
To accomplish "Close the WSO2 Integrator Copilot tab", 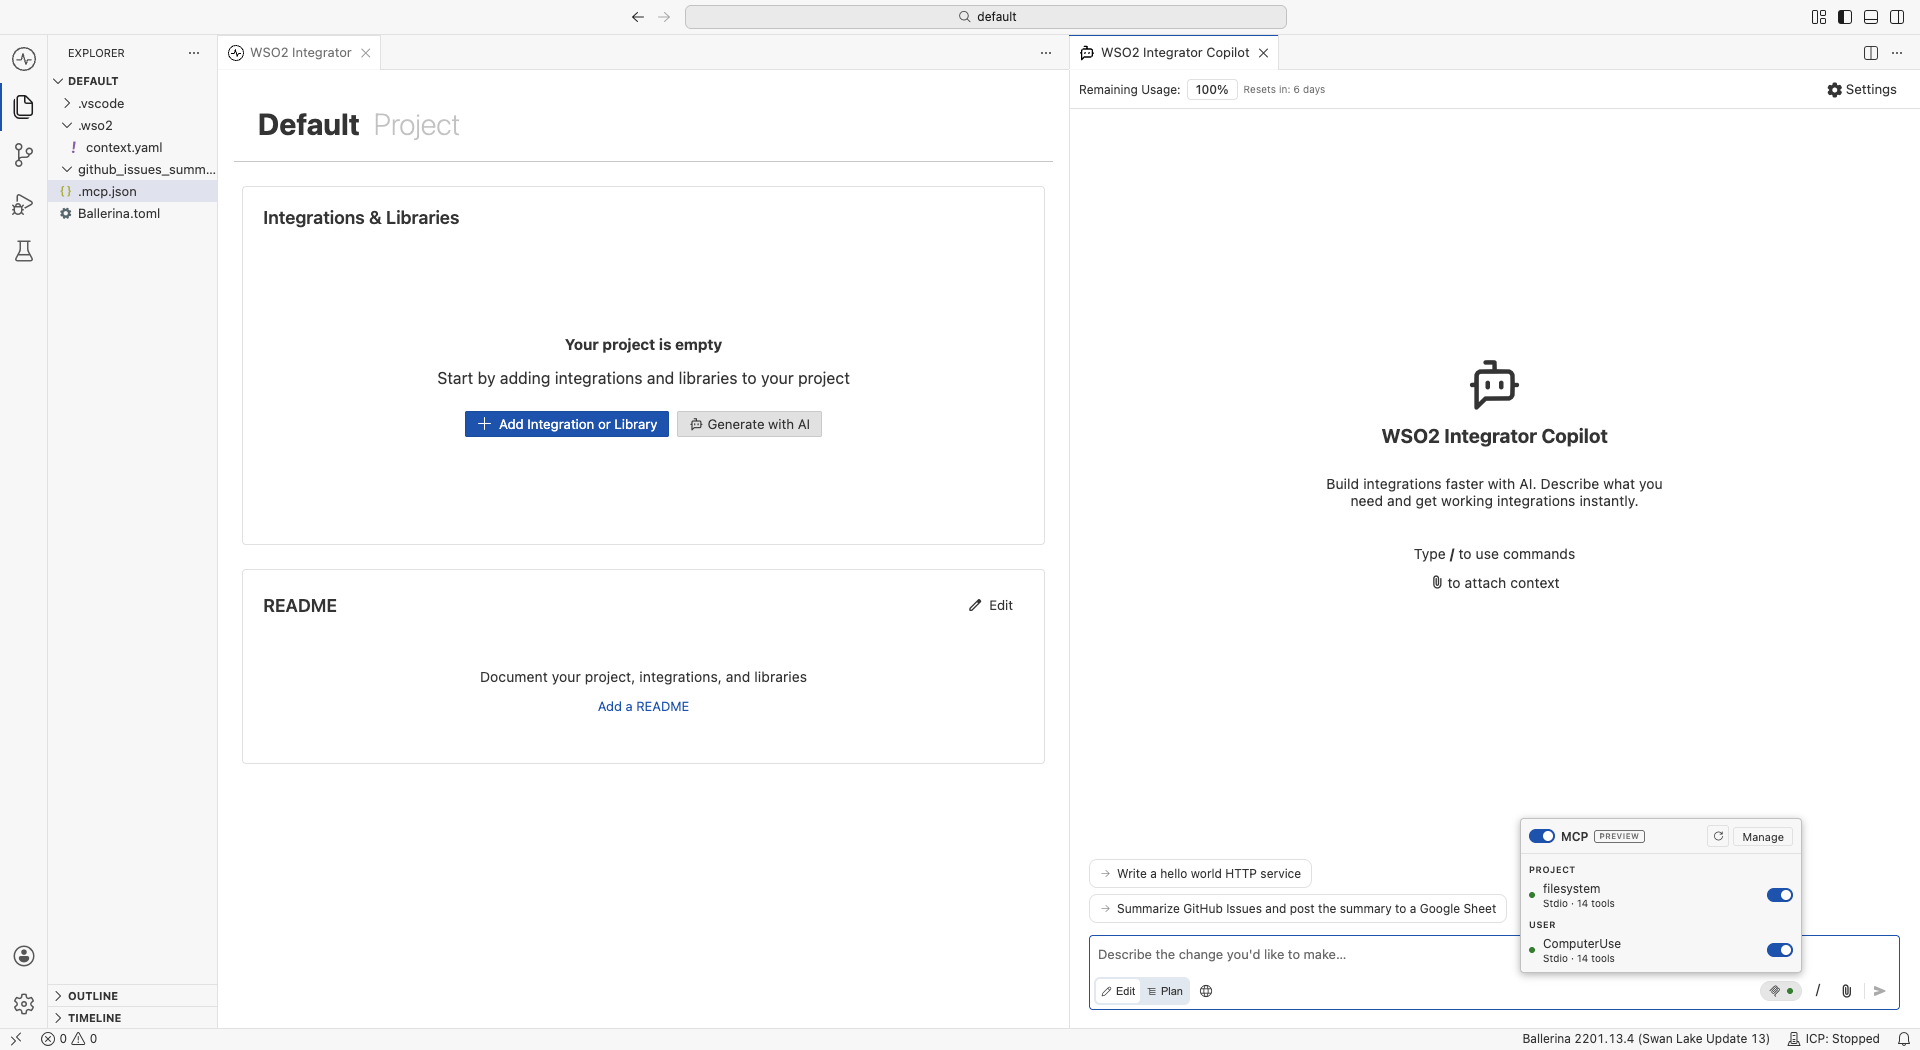I will coord(1264,53).
